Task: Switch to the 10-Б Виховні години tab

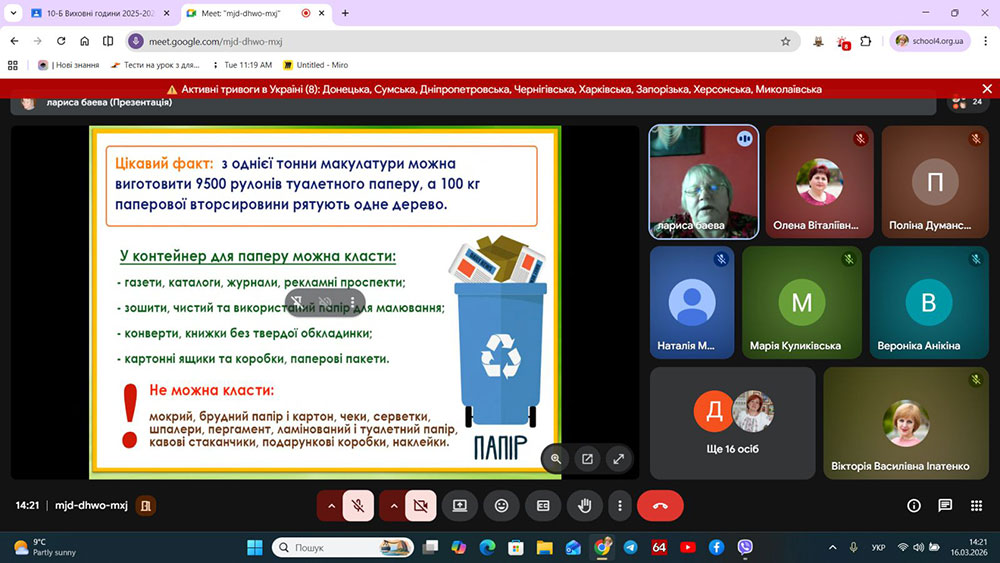Action: tap(95, 14)
